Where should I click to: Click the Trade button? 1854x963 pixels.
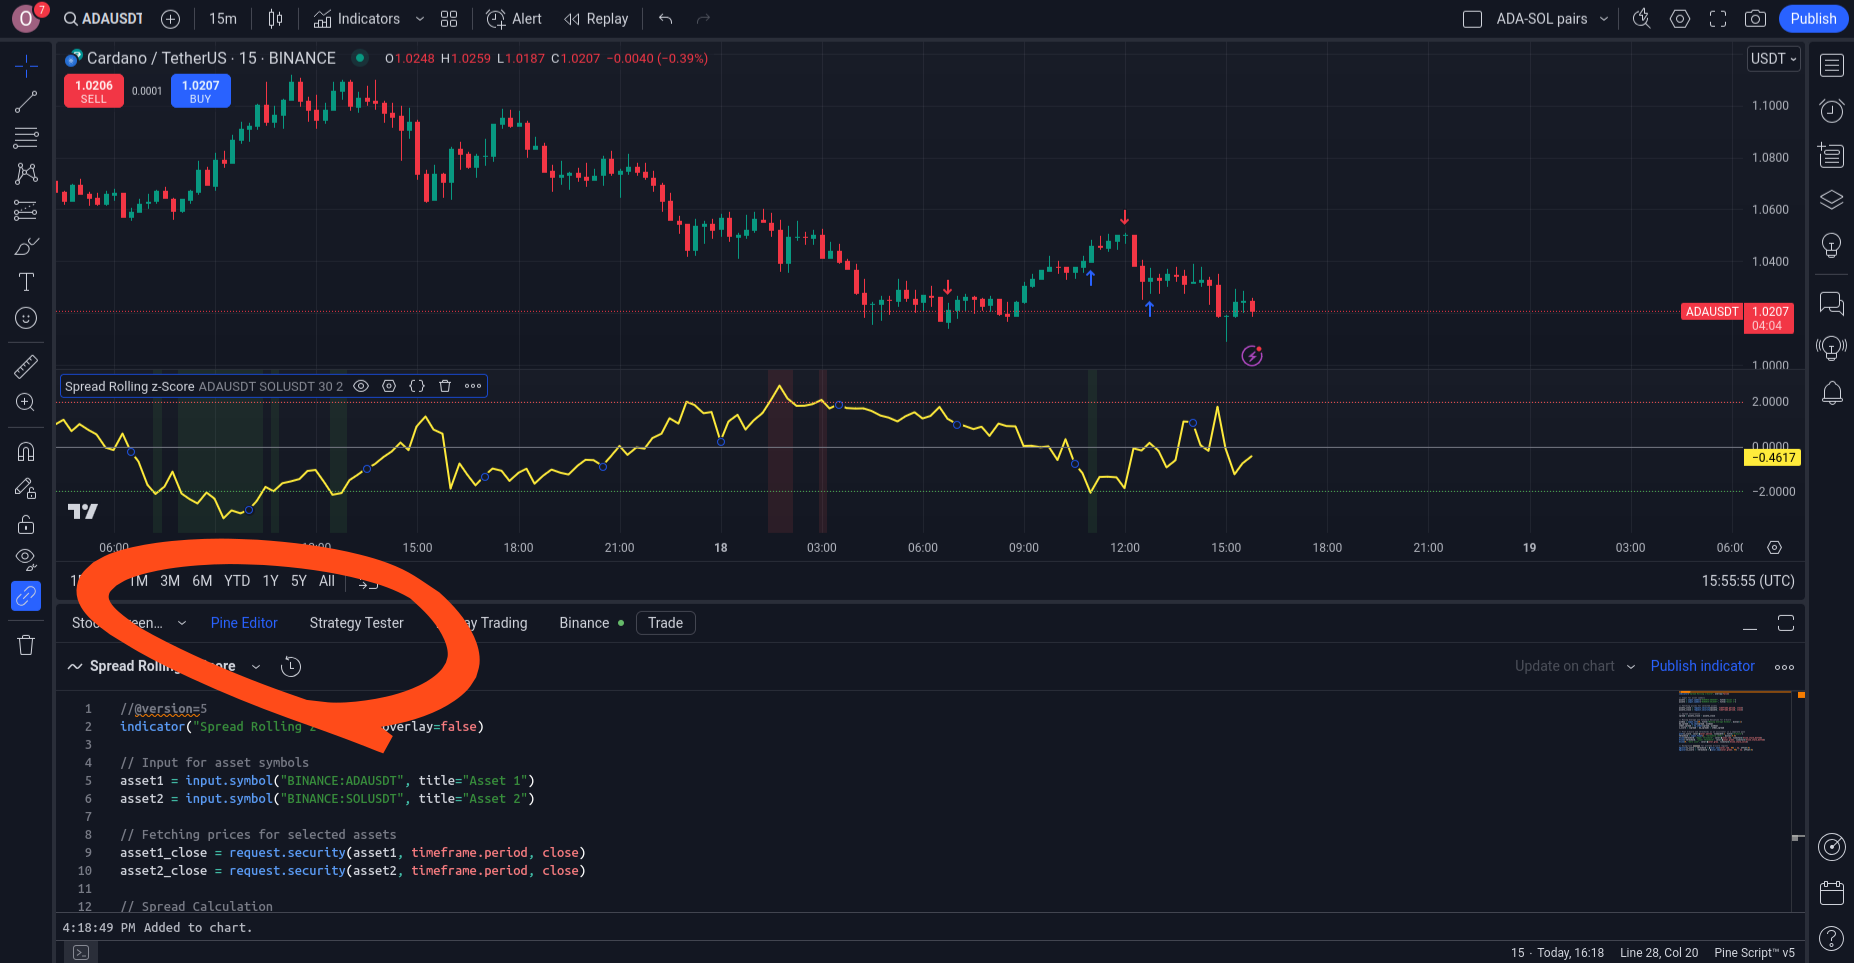666,623
